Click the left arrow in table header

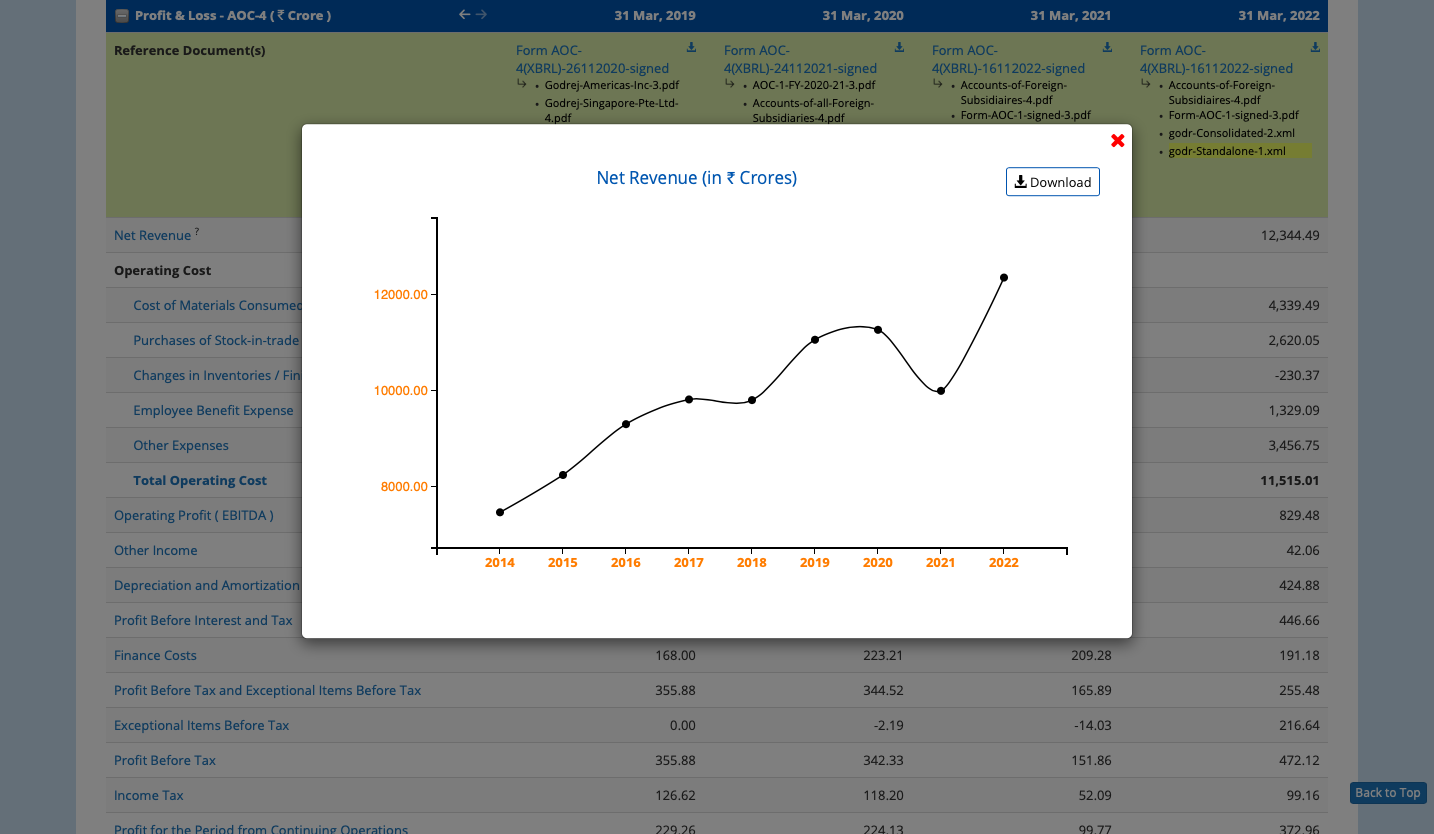point(464,15)
